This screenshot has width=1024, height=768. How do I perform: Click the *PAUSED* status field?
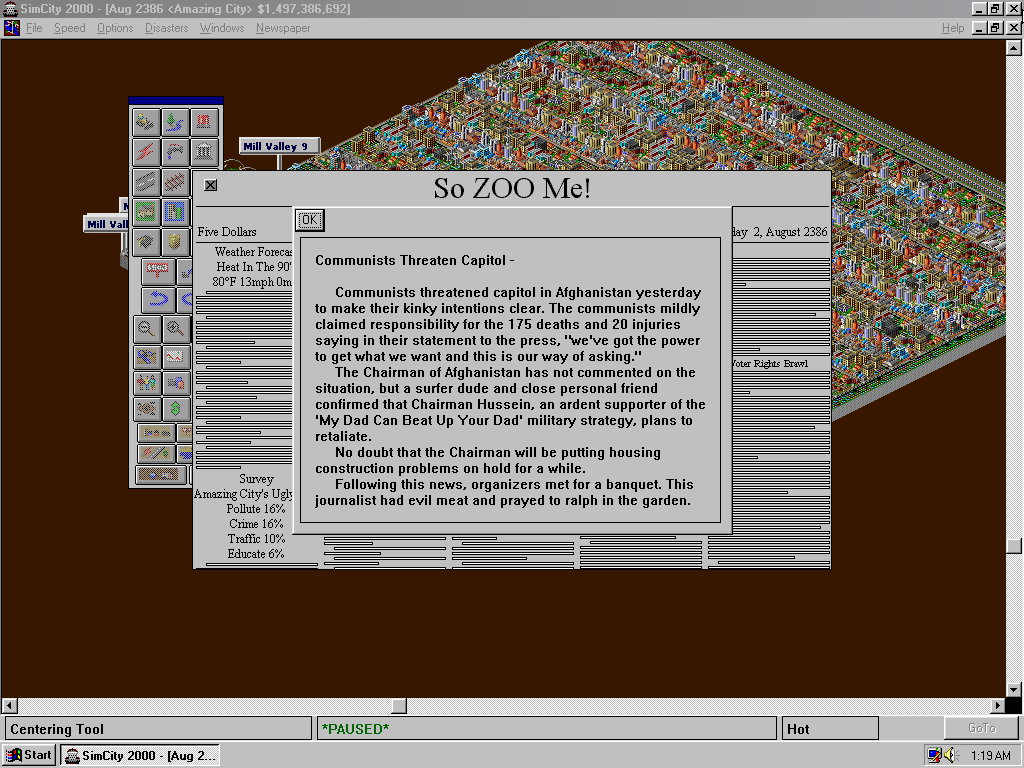[546, 729]
